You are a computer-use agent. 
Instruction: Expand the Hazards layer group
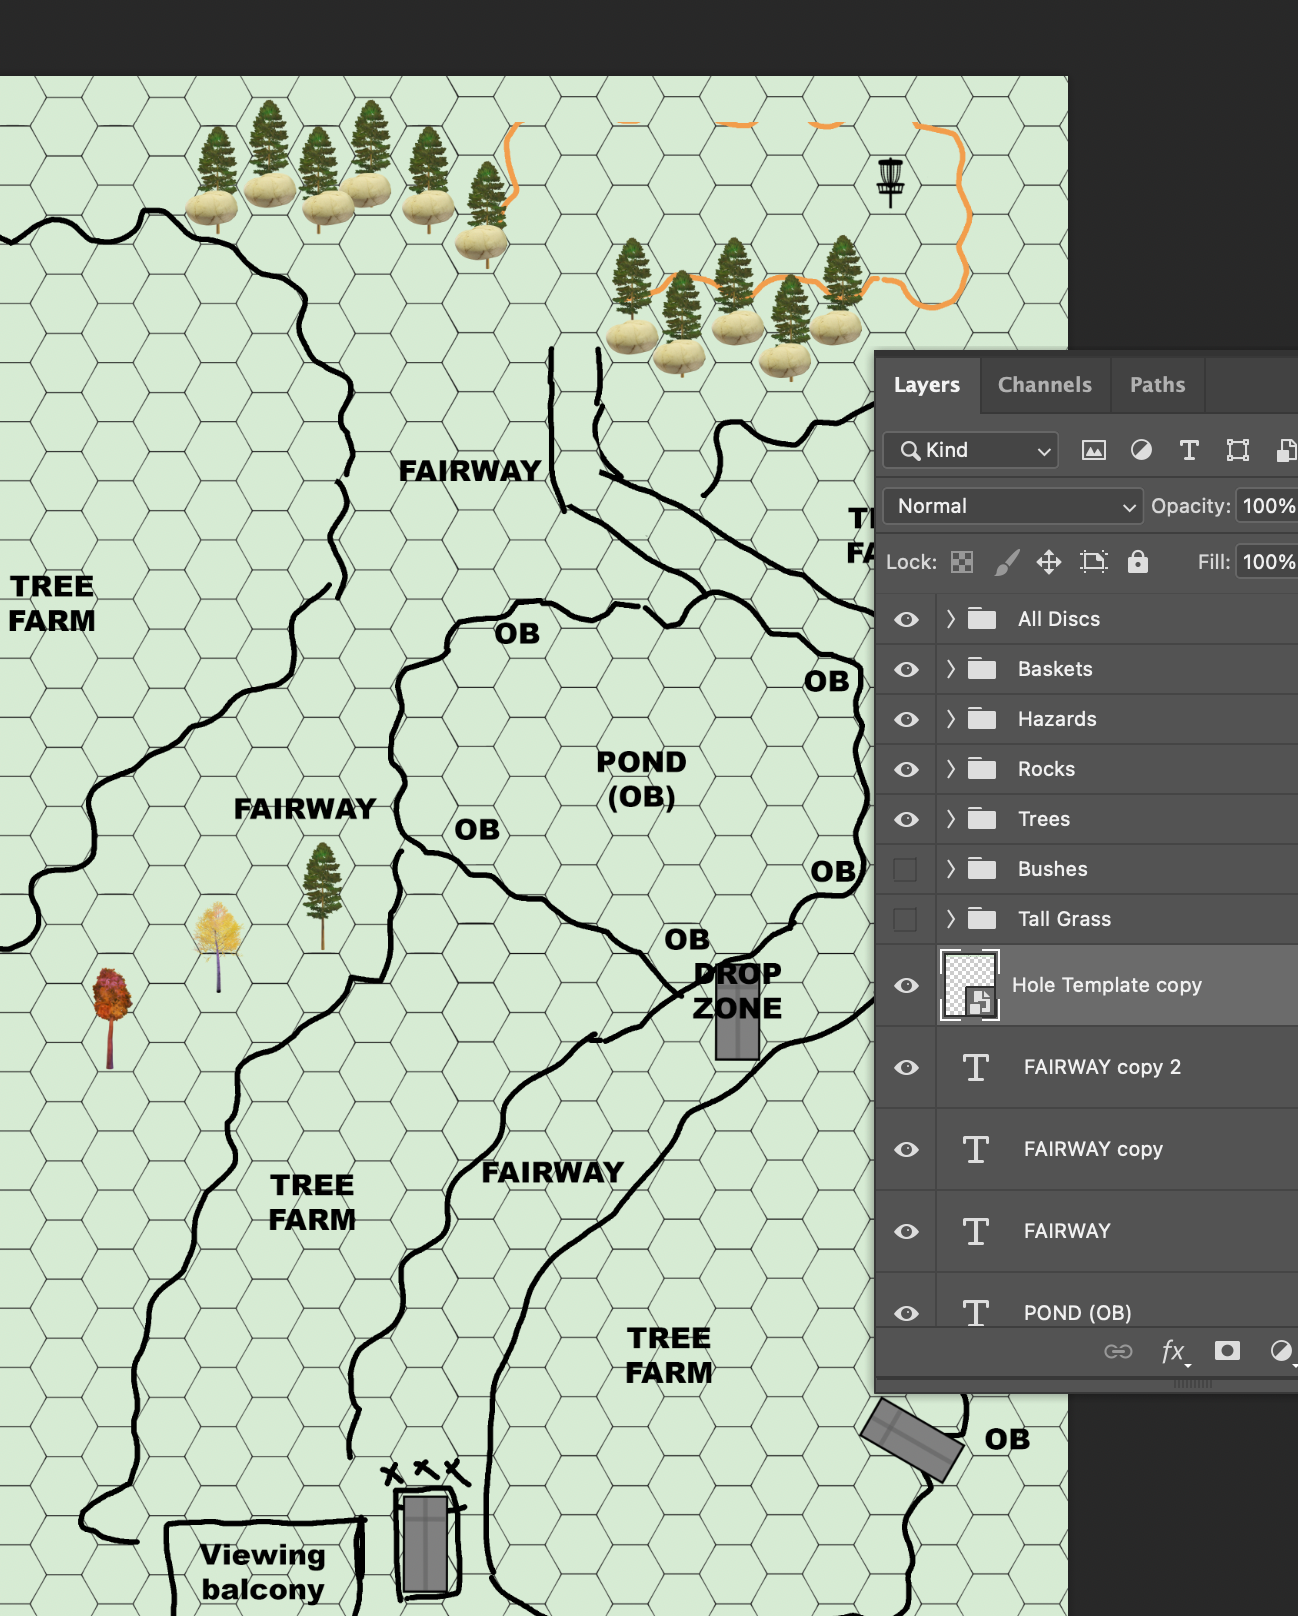951,719
